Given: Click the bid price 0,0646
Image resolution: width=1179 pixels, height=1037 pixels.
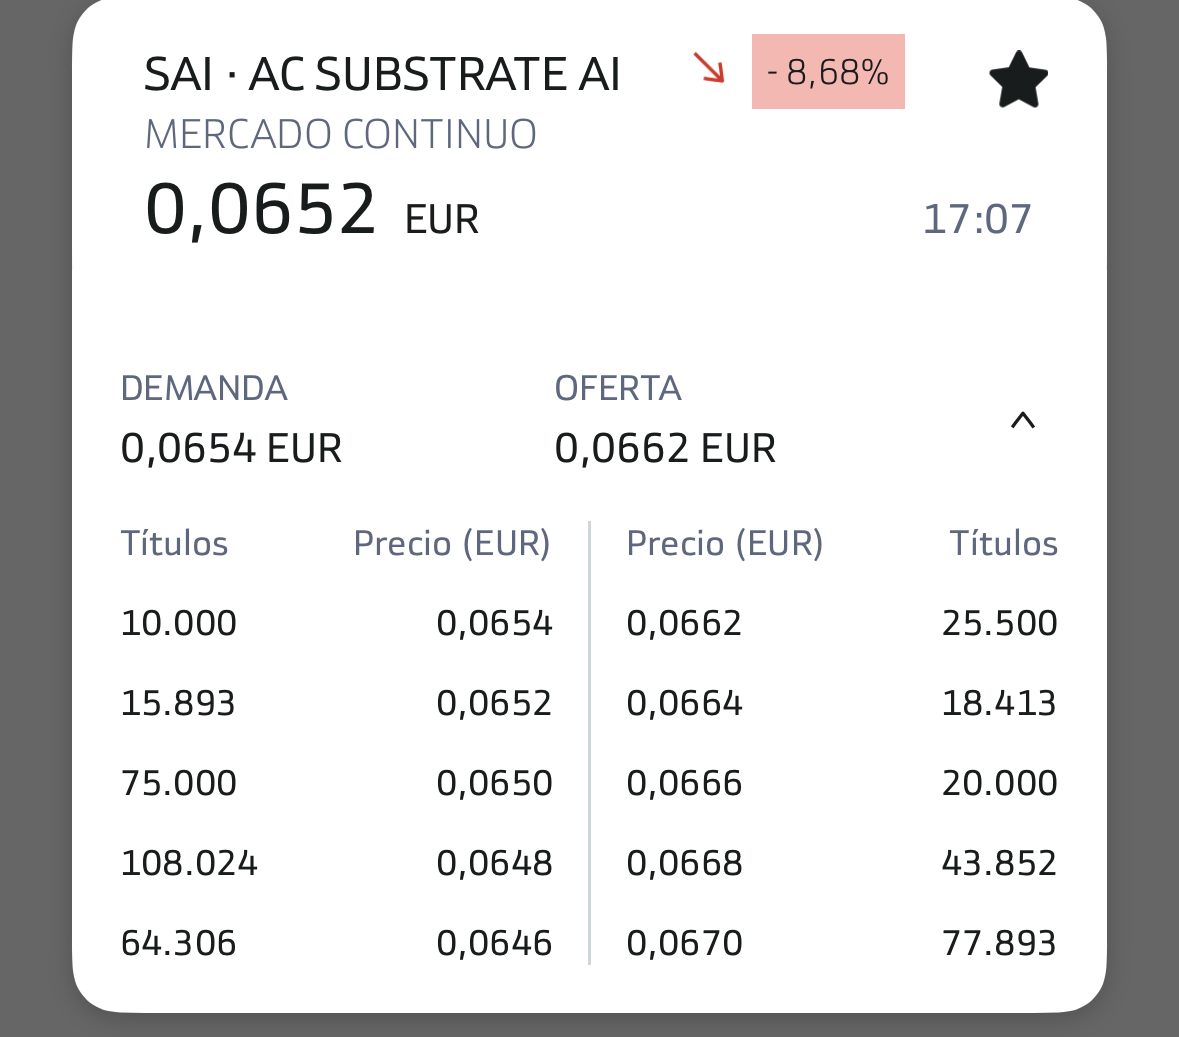Looking at the screenshot, I should [494, 943].
